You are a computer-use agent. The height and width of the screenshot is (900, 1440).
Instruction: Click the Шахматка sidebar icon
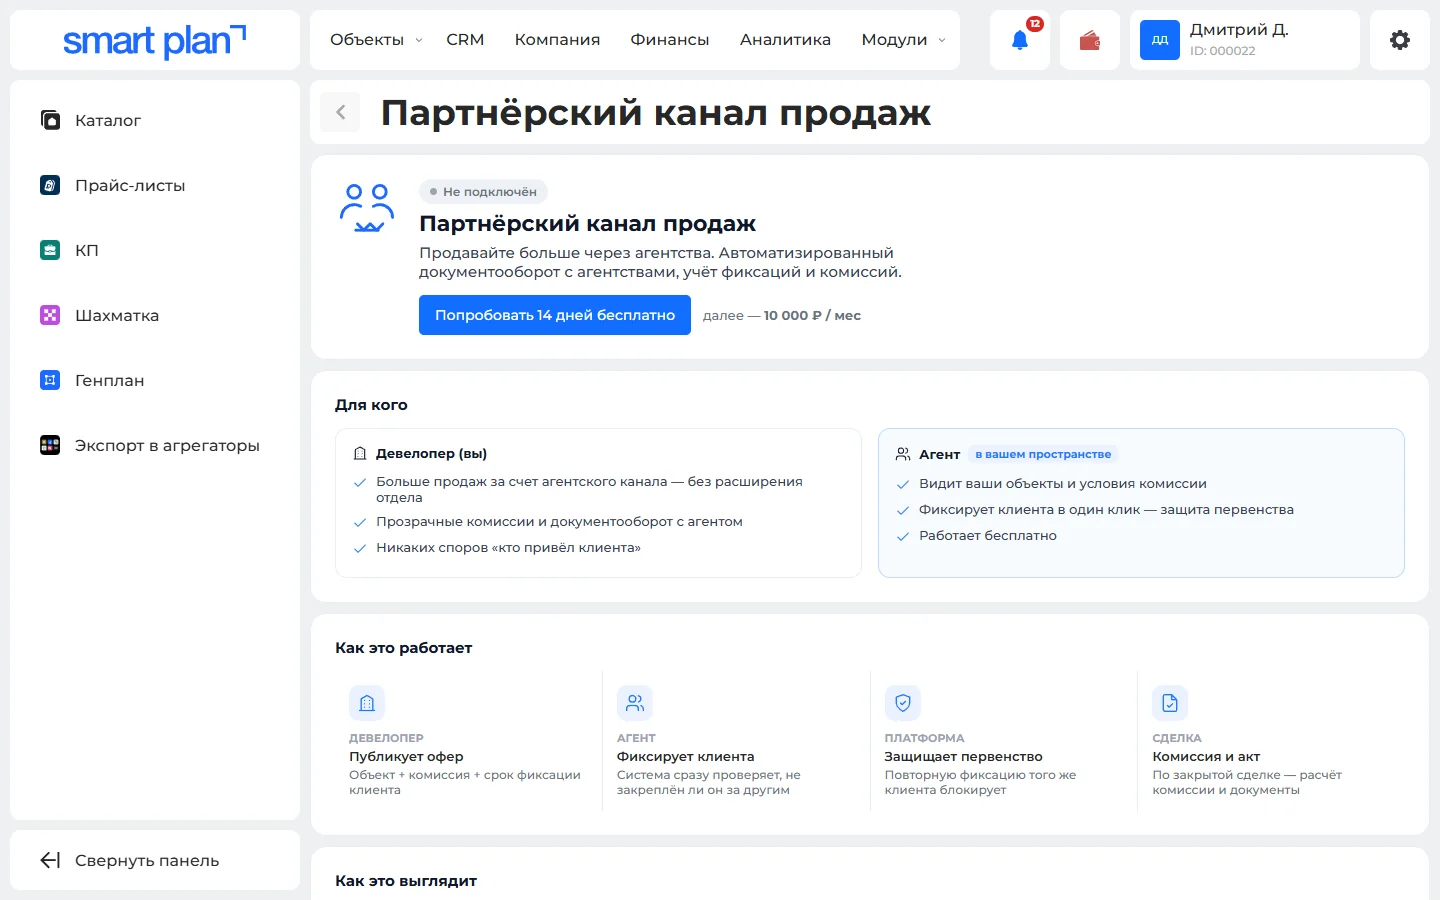point(50,315)
